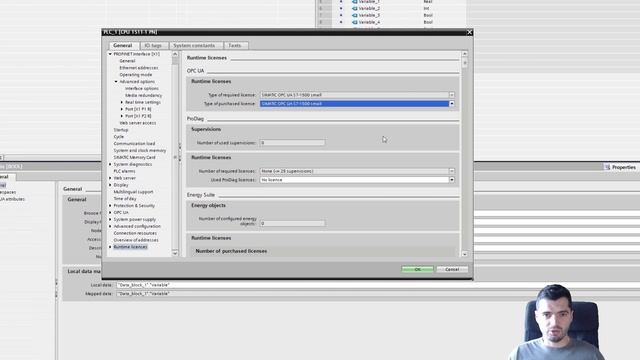Click the Cancel button
The width and height of the screenshot is (640, 360).
(x=452, y=269)
